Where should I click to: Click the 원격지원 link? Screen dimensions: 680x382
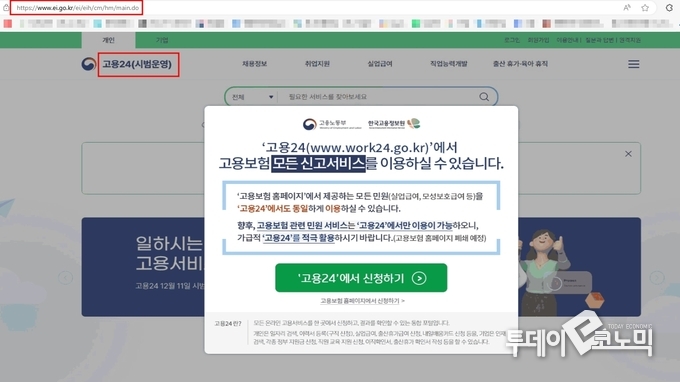630,40
